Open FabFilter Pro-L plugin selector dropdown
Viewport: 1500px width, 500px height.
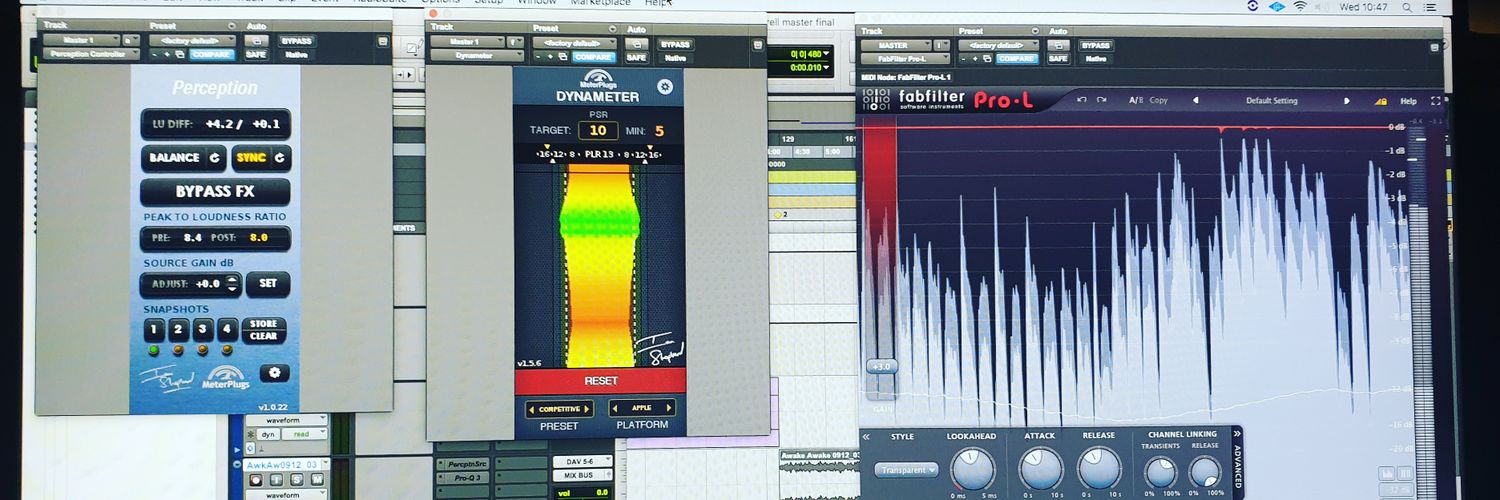point(905,59)
